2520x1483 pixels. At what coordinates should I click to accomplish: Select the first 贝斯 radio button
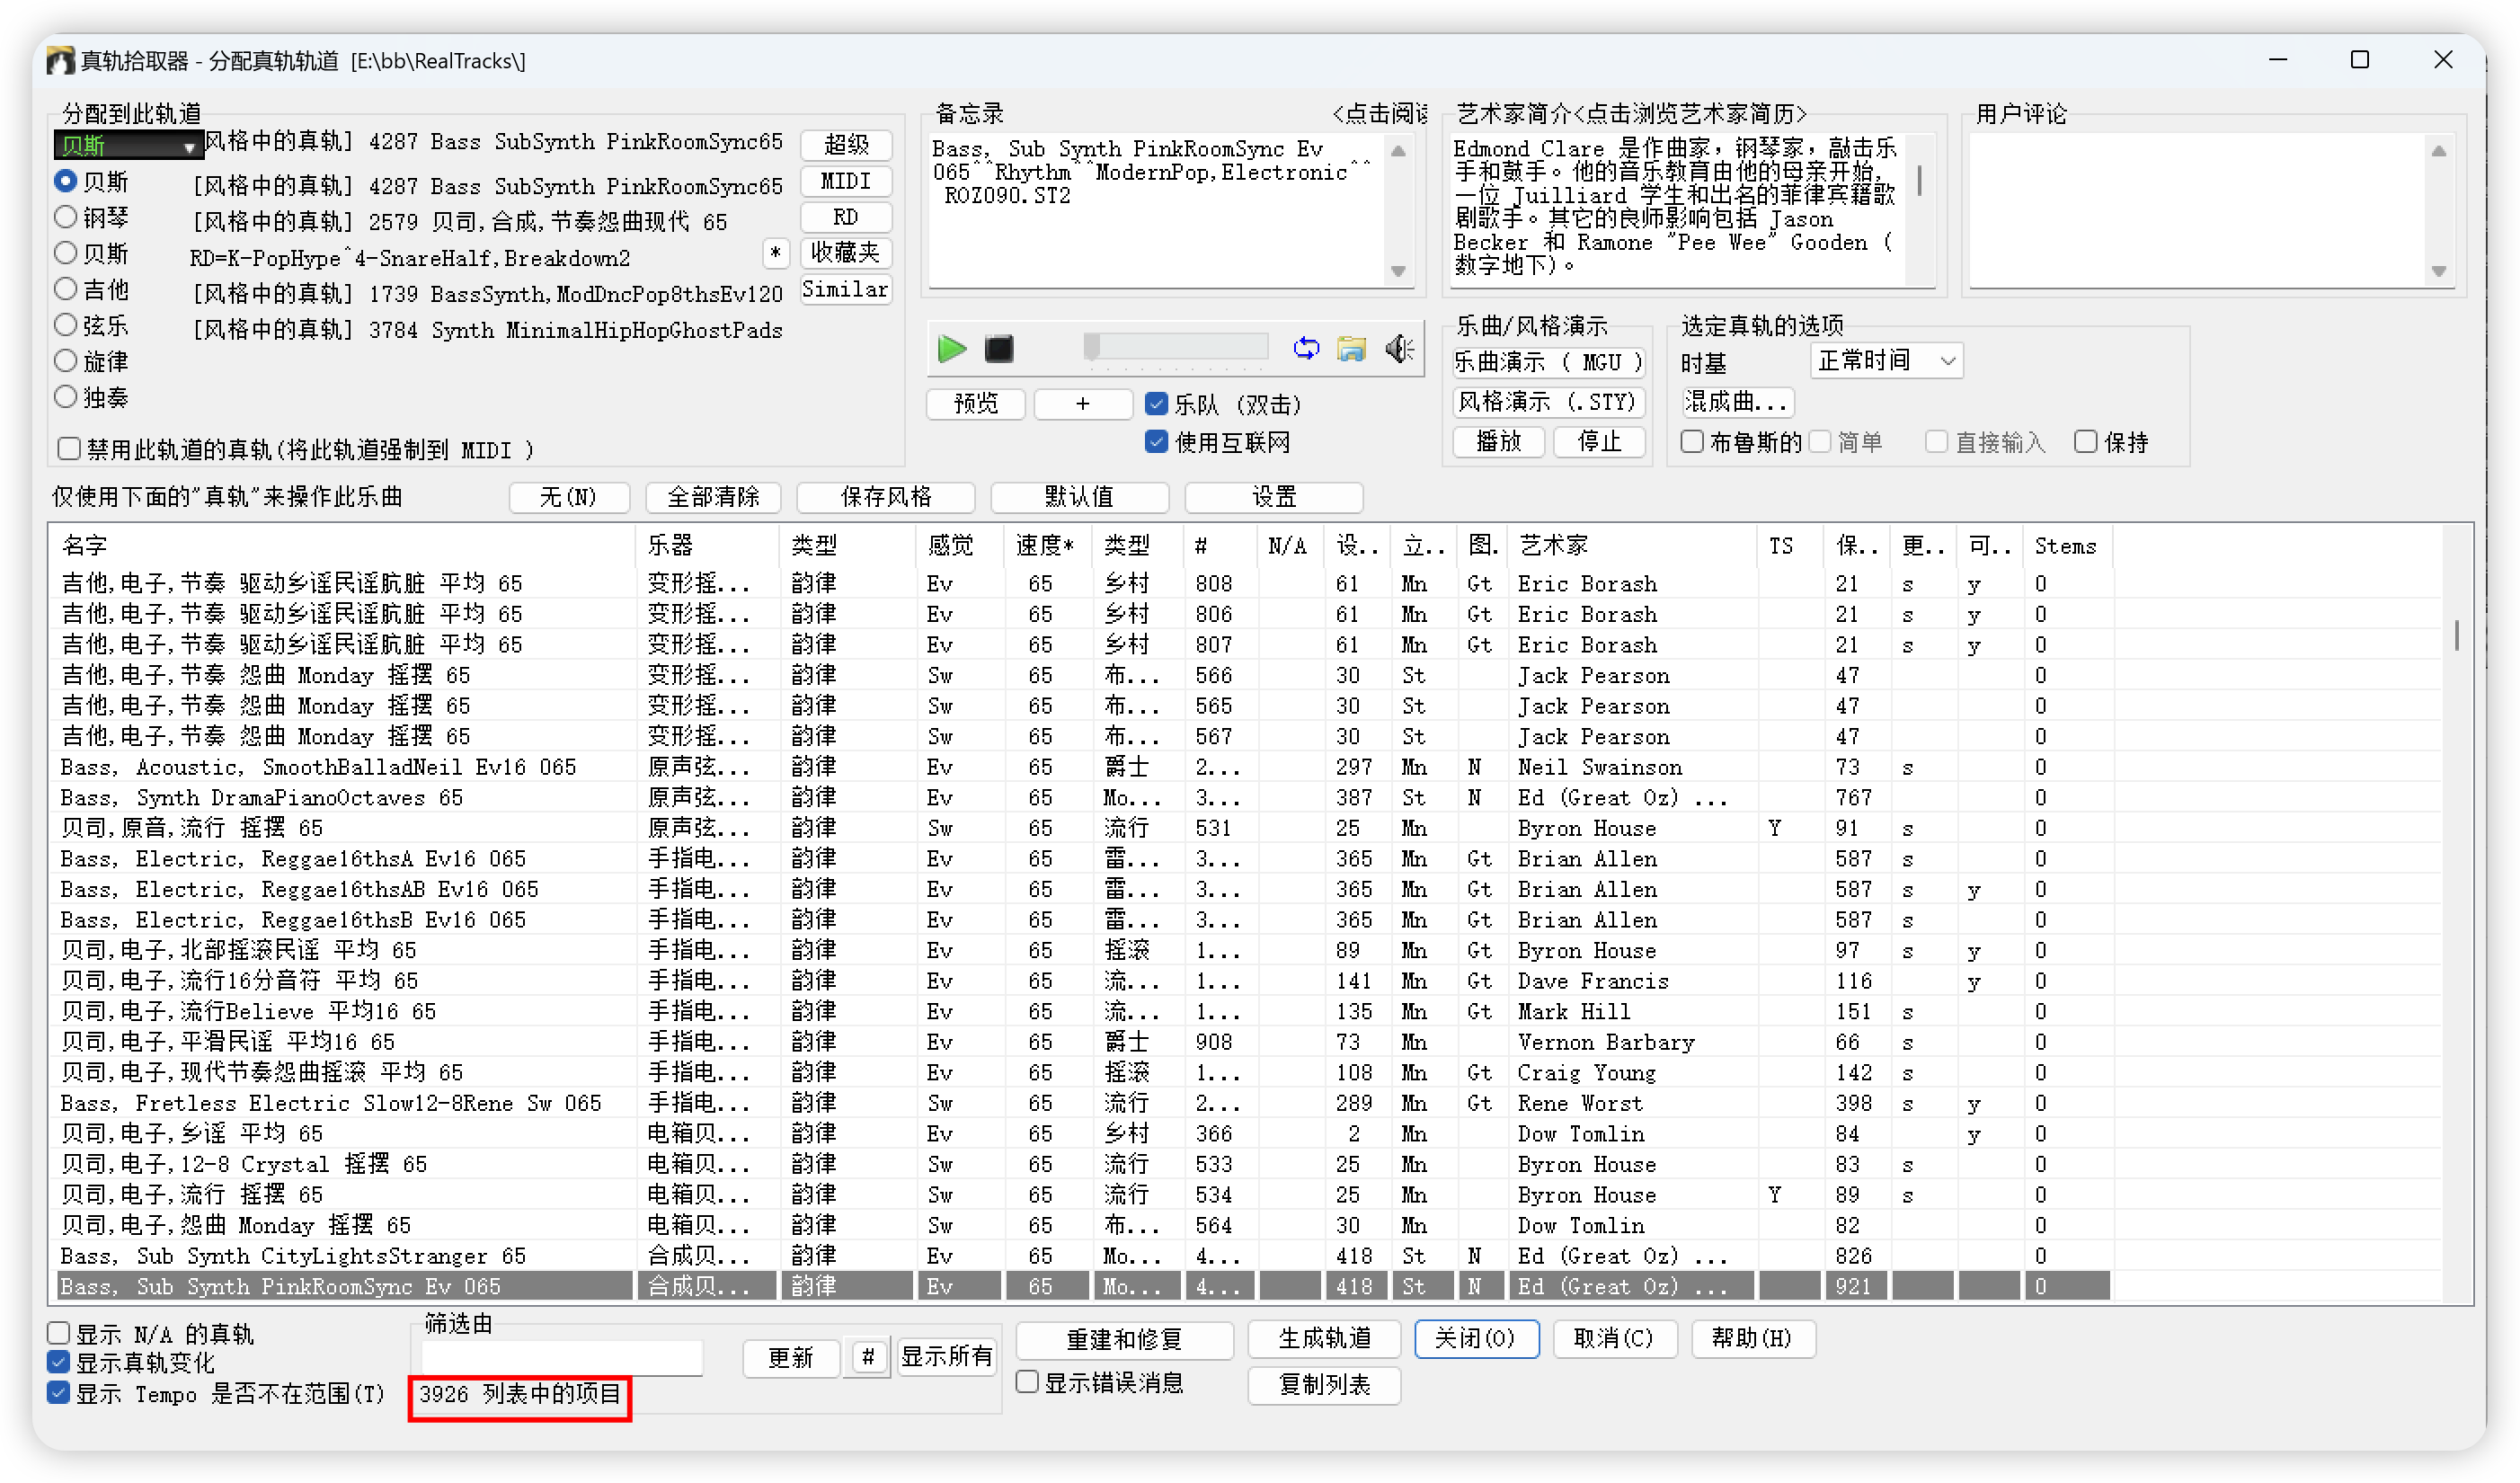(66, 181)
